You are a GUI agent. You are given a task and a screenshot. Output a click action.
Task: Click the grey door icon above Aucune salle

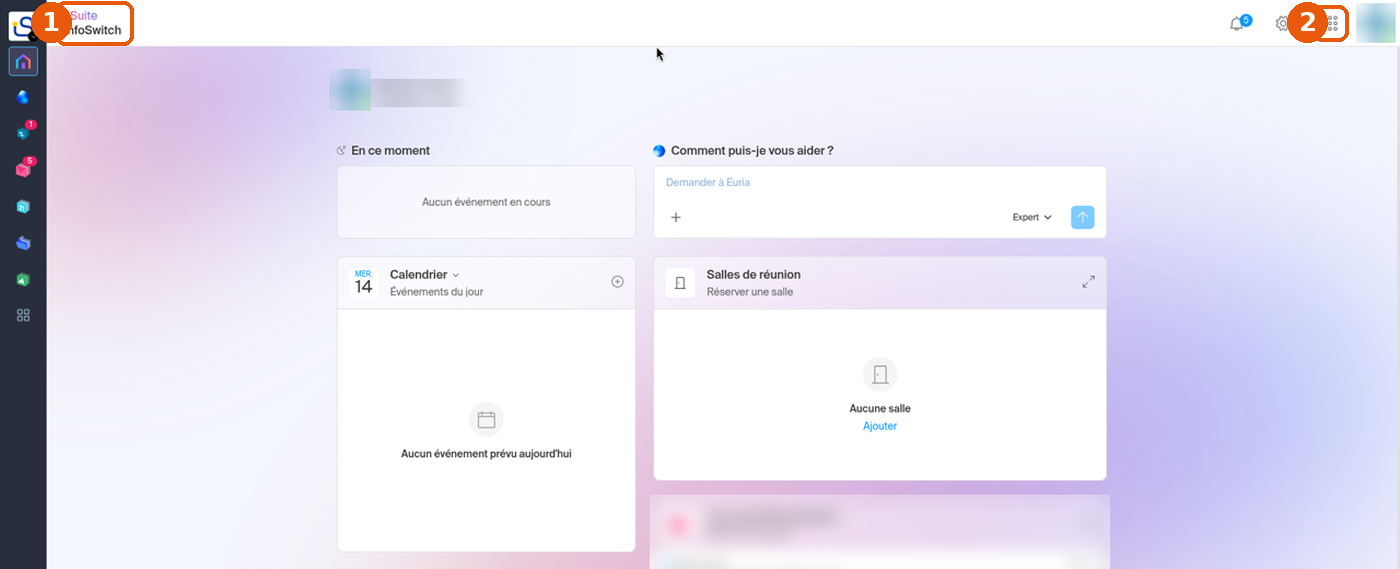point(880,375)
